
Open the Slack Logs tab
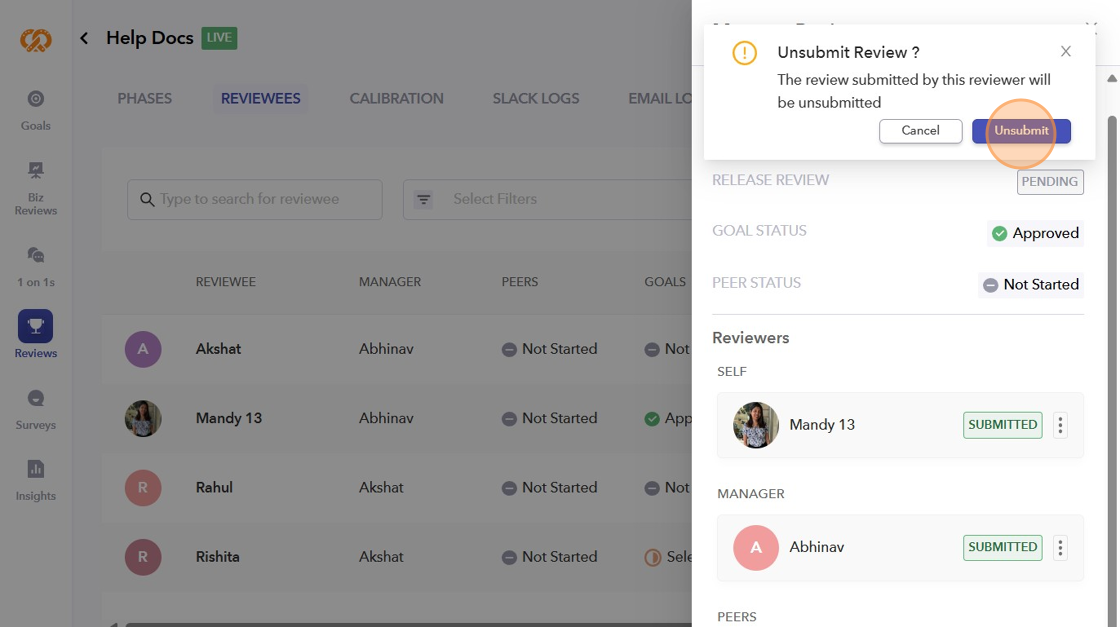535,98
